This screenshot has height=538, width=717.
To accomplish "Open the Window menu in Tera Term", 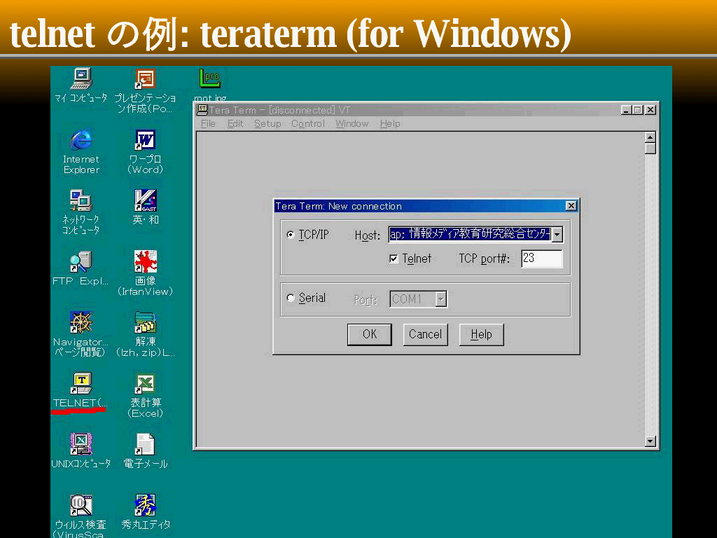I will [x=352, y=124].
